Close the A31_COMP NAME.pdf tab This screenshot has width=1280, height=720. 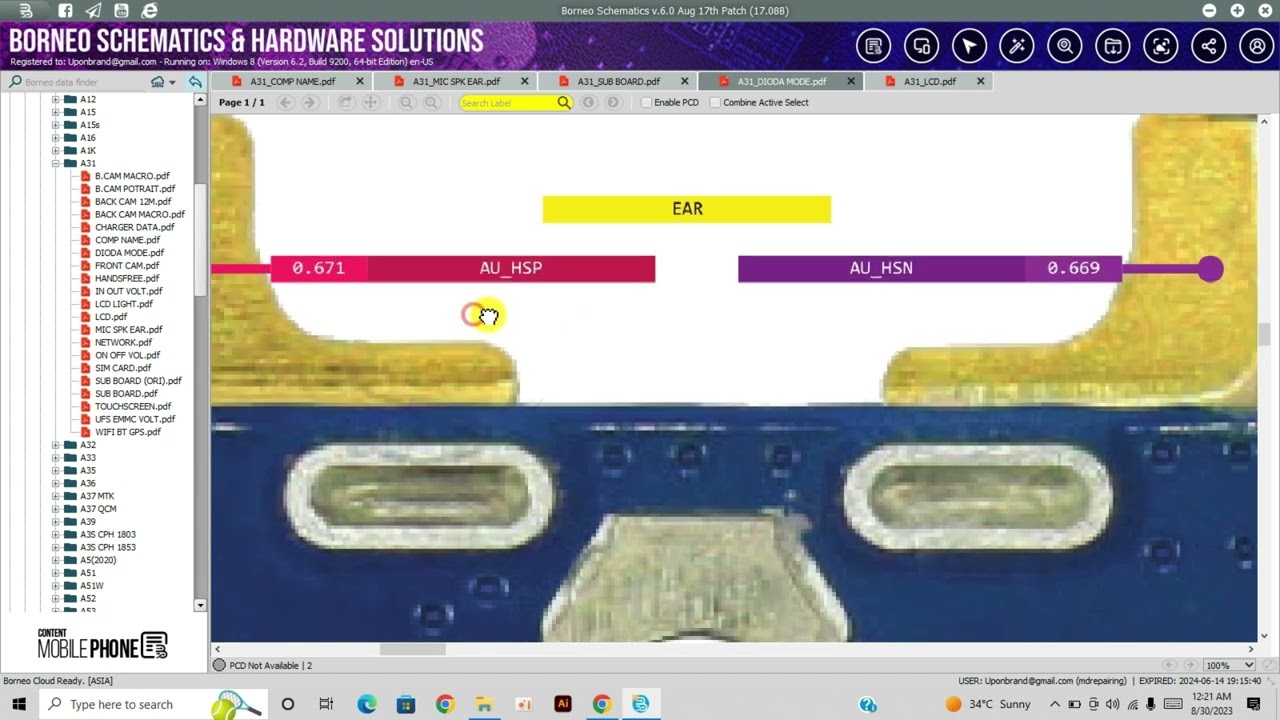[x=360, y=82]
